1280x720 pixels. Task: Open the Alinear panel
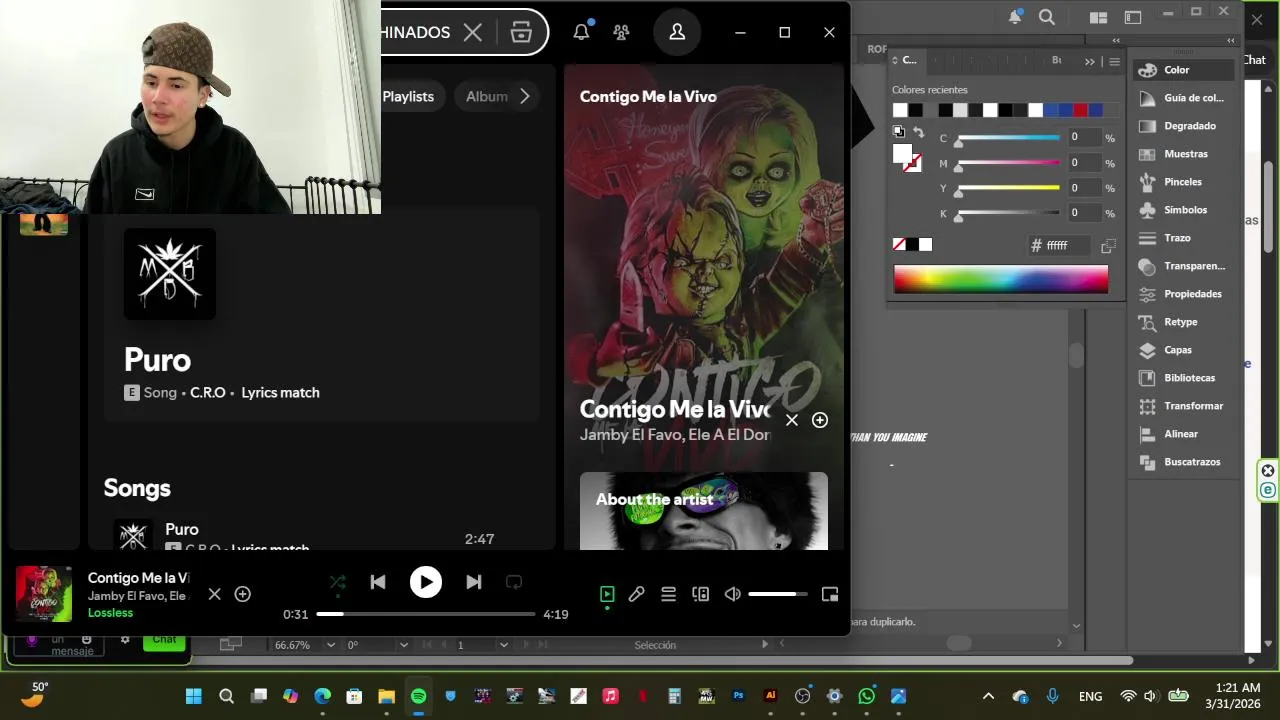(x=1182, y=434)
